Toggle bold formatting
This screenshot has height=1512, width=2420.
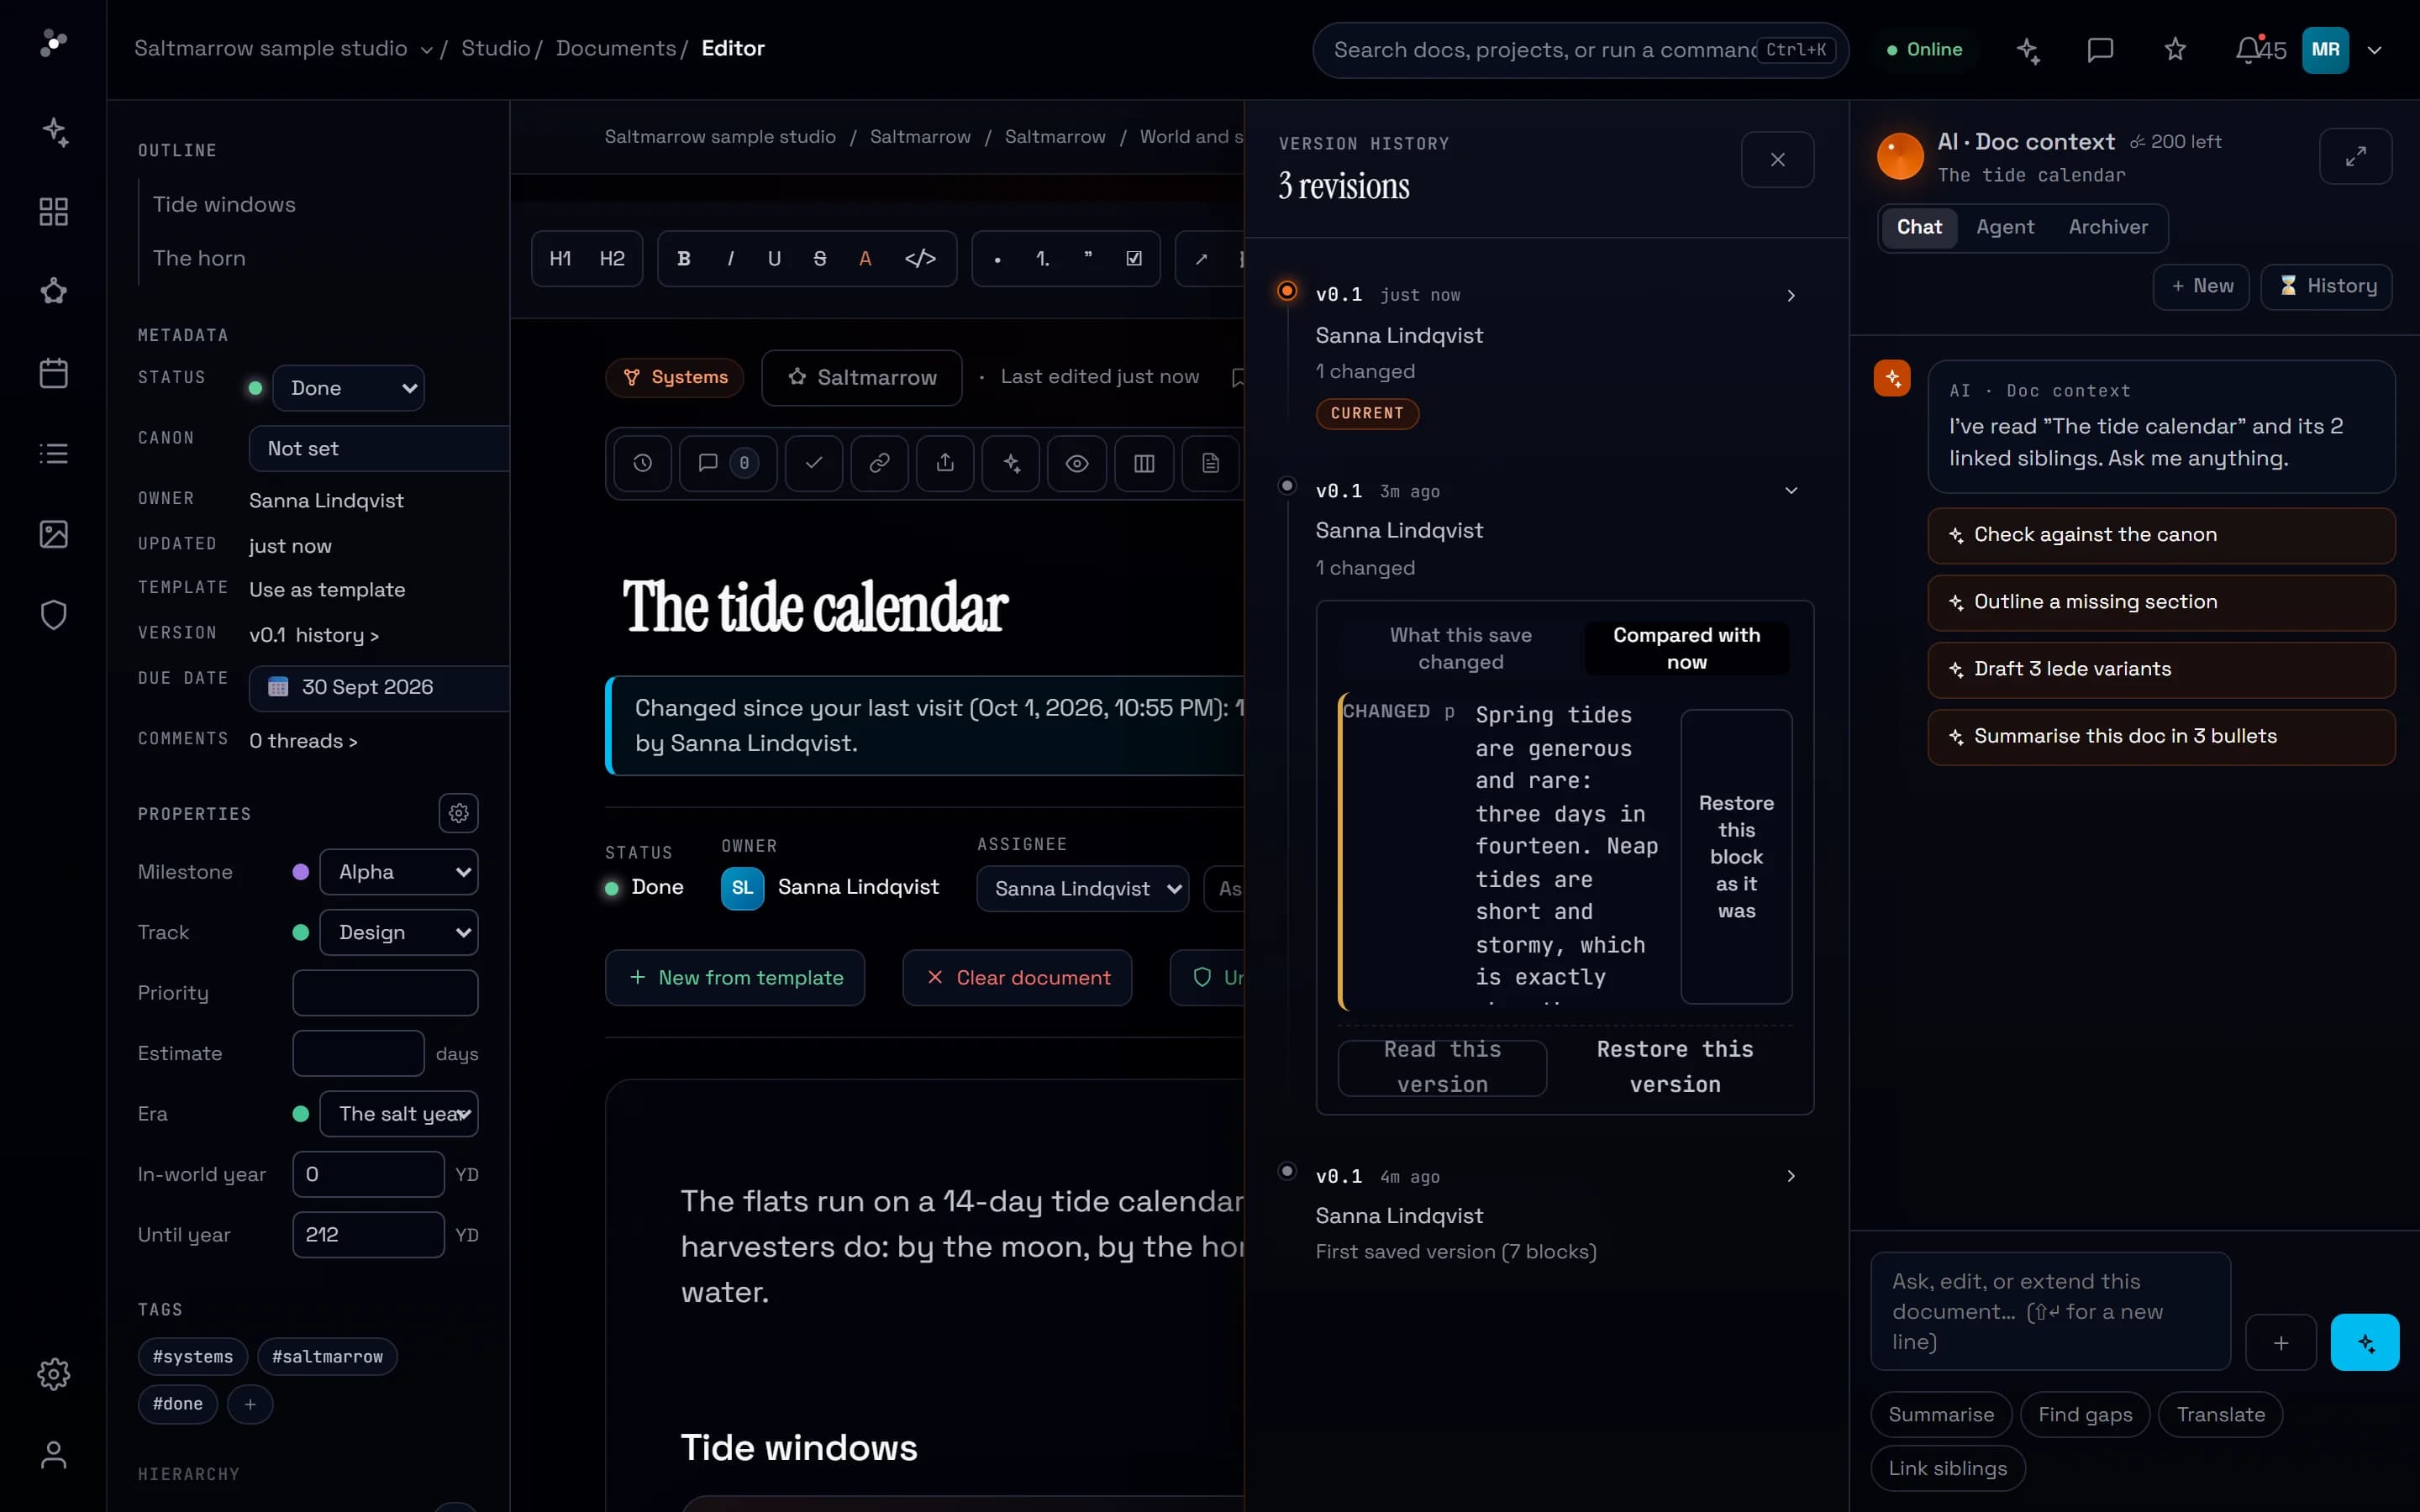click(684, 259)
